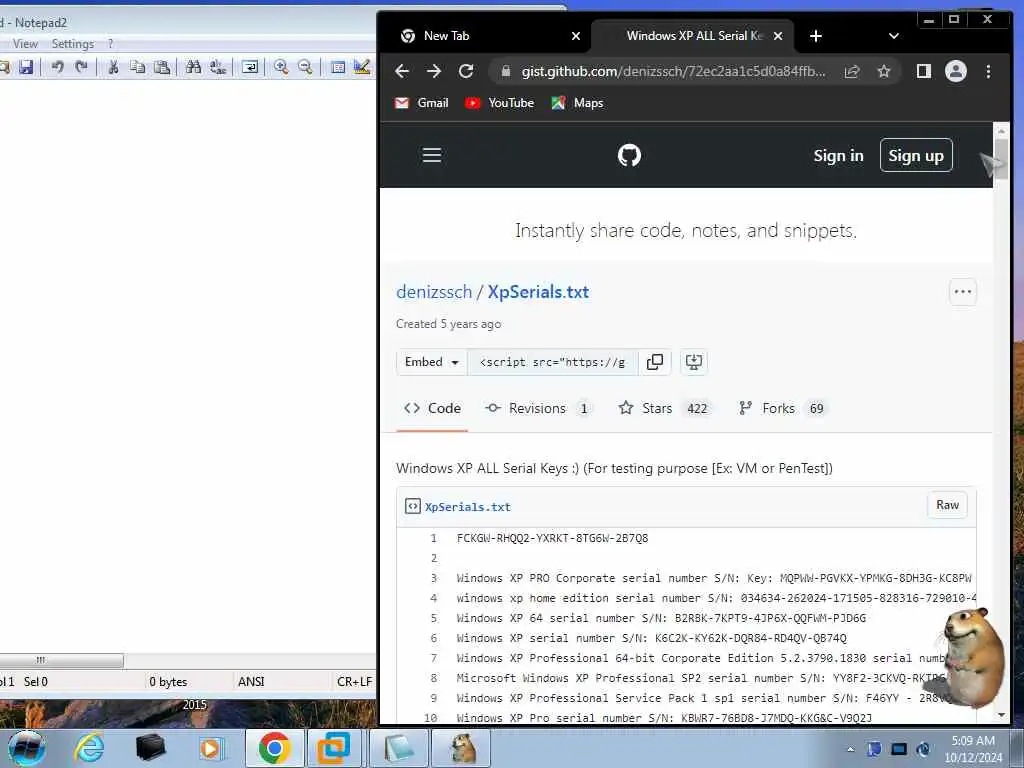Open the Forks tab

782,408
